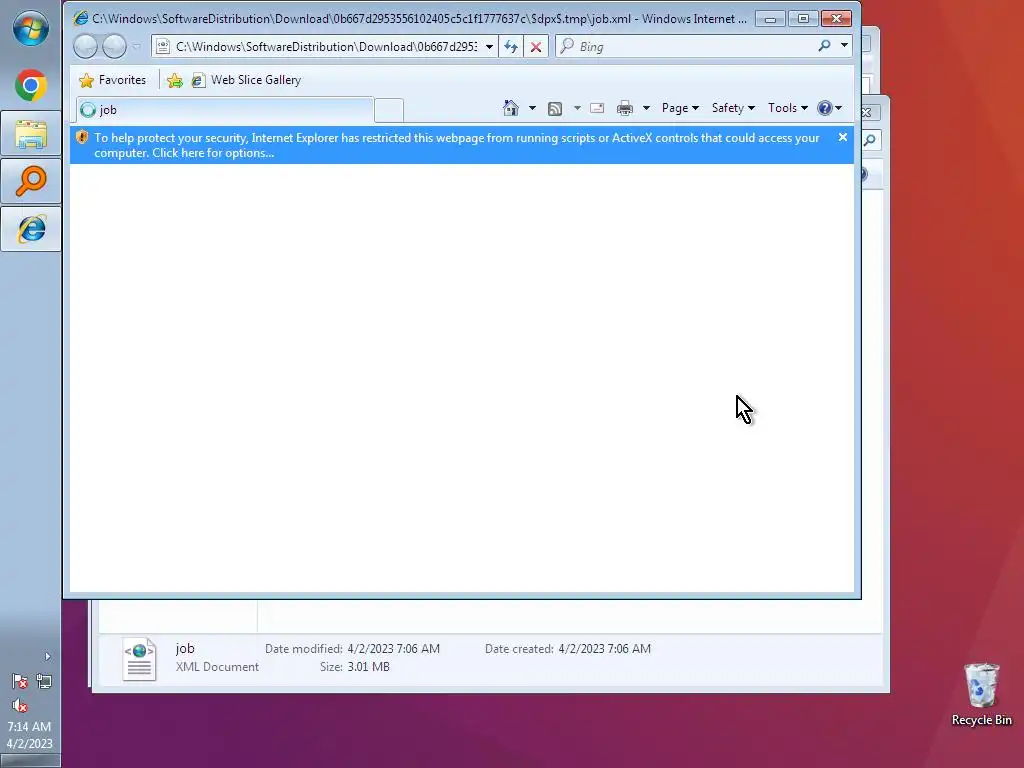Open recent pages dropdown next to forward button

tap(136, 46)
